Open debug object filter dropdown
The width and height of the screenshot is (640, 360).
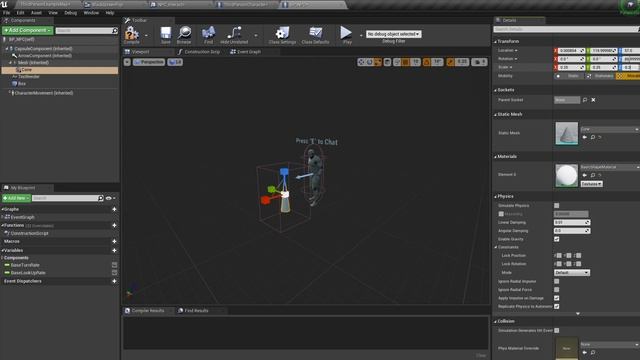tap(393, 34)
